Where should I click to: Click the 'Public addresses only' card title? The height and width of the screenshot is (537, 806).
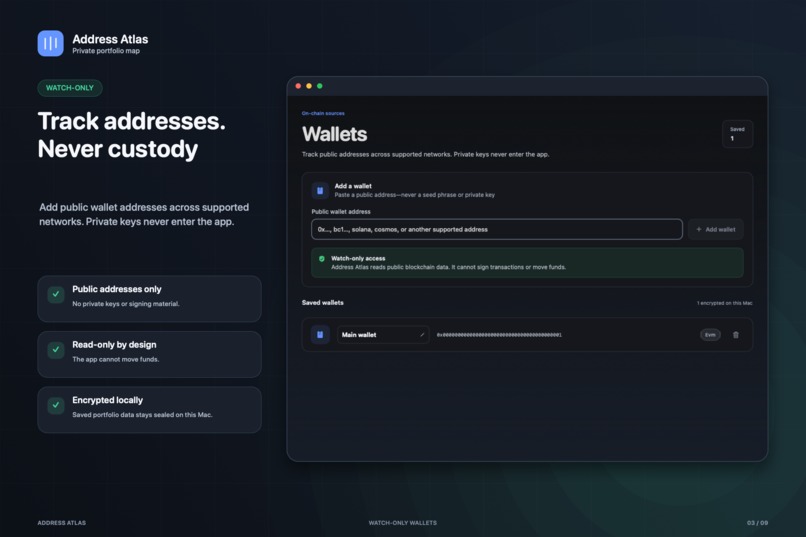(117, 289)
